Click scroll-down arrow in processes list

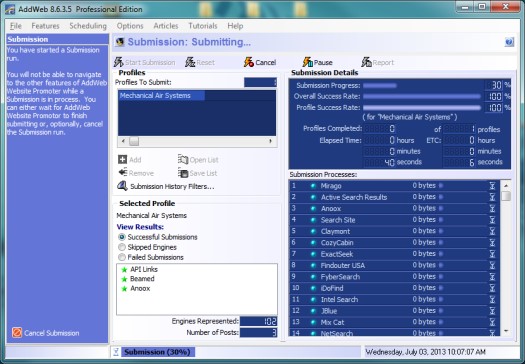tap(506, 331)
